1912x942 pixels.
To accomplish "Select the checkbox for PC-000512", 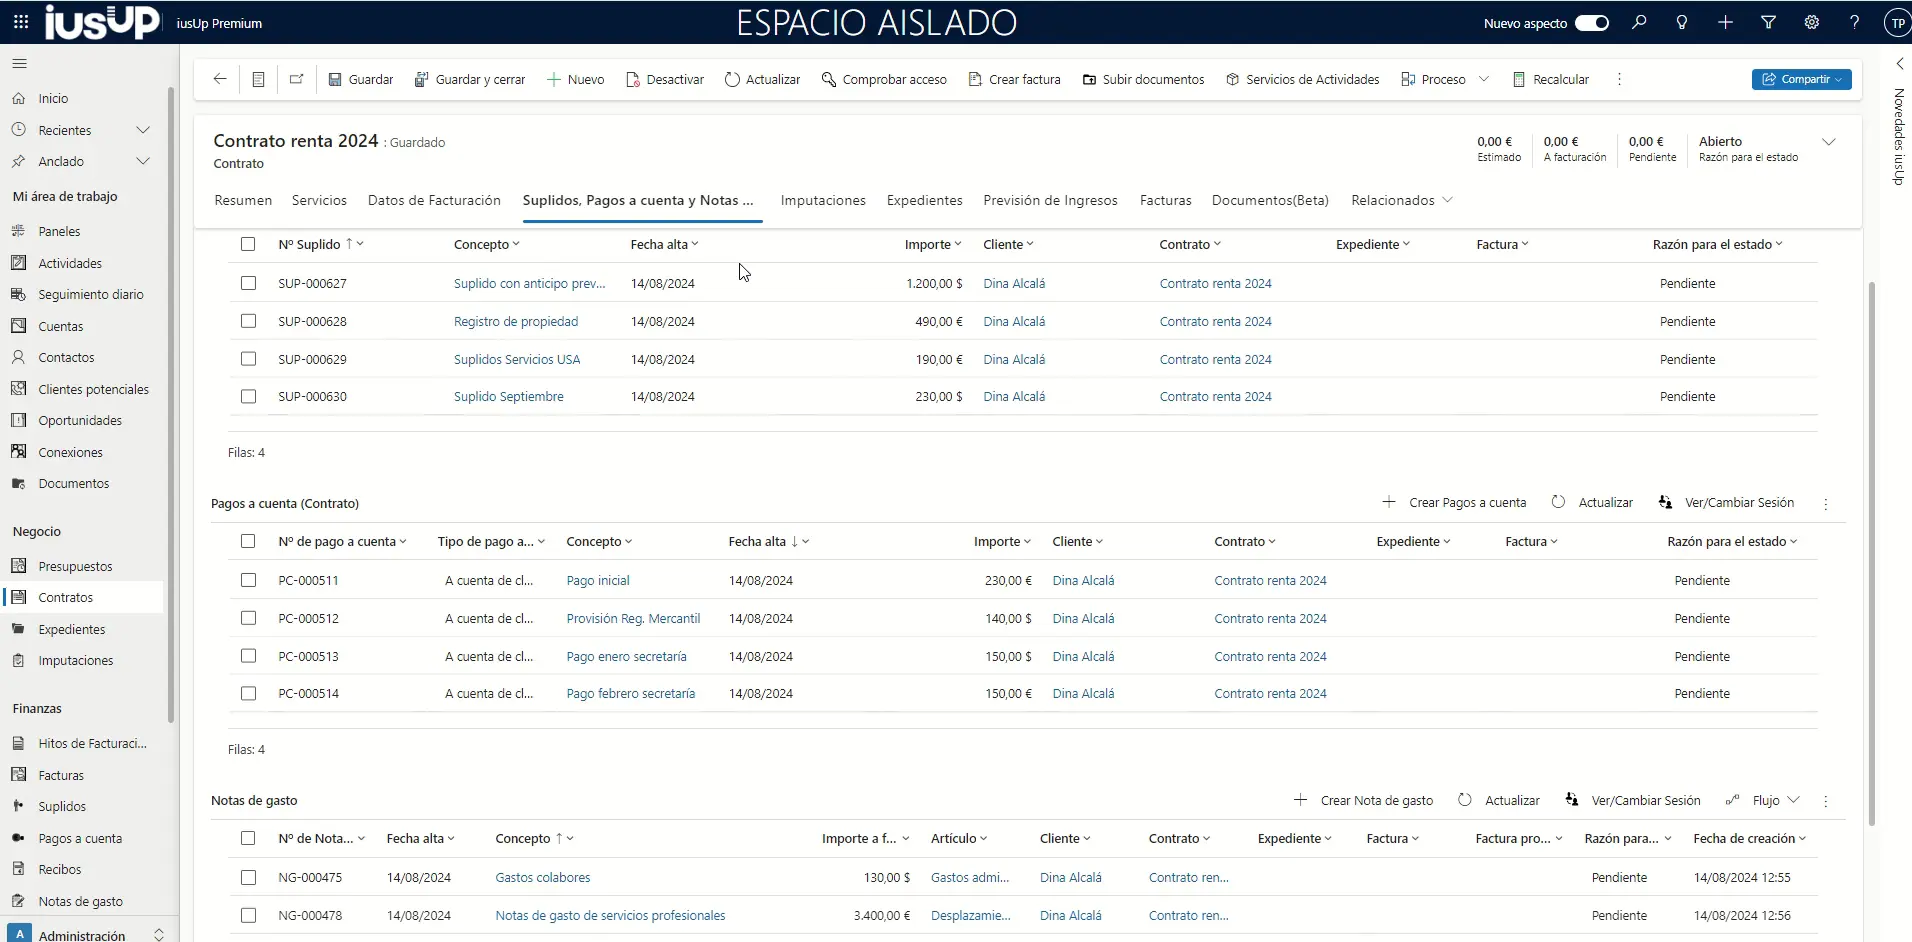I will coord(248,618).
